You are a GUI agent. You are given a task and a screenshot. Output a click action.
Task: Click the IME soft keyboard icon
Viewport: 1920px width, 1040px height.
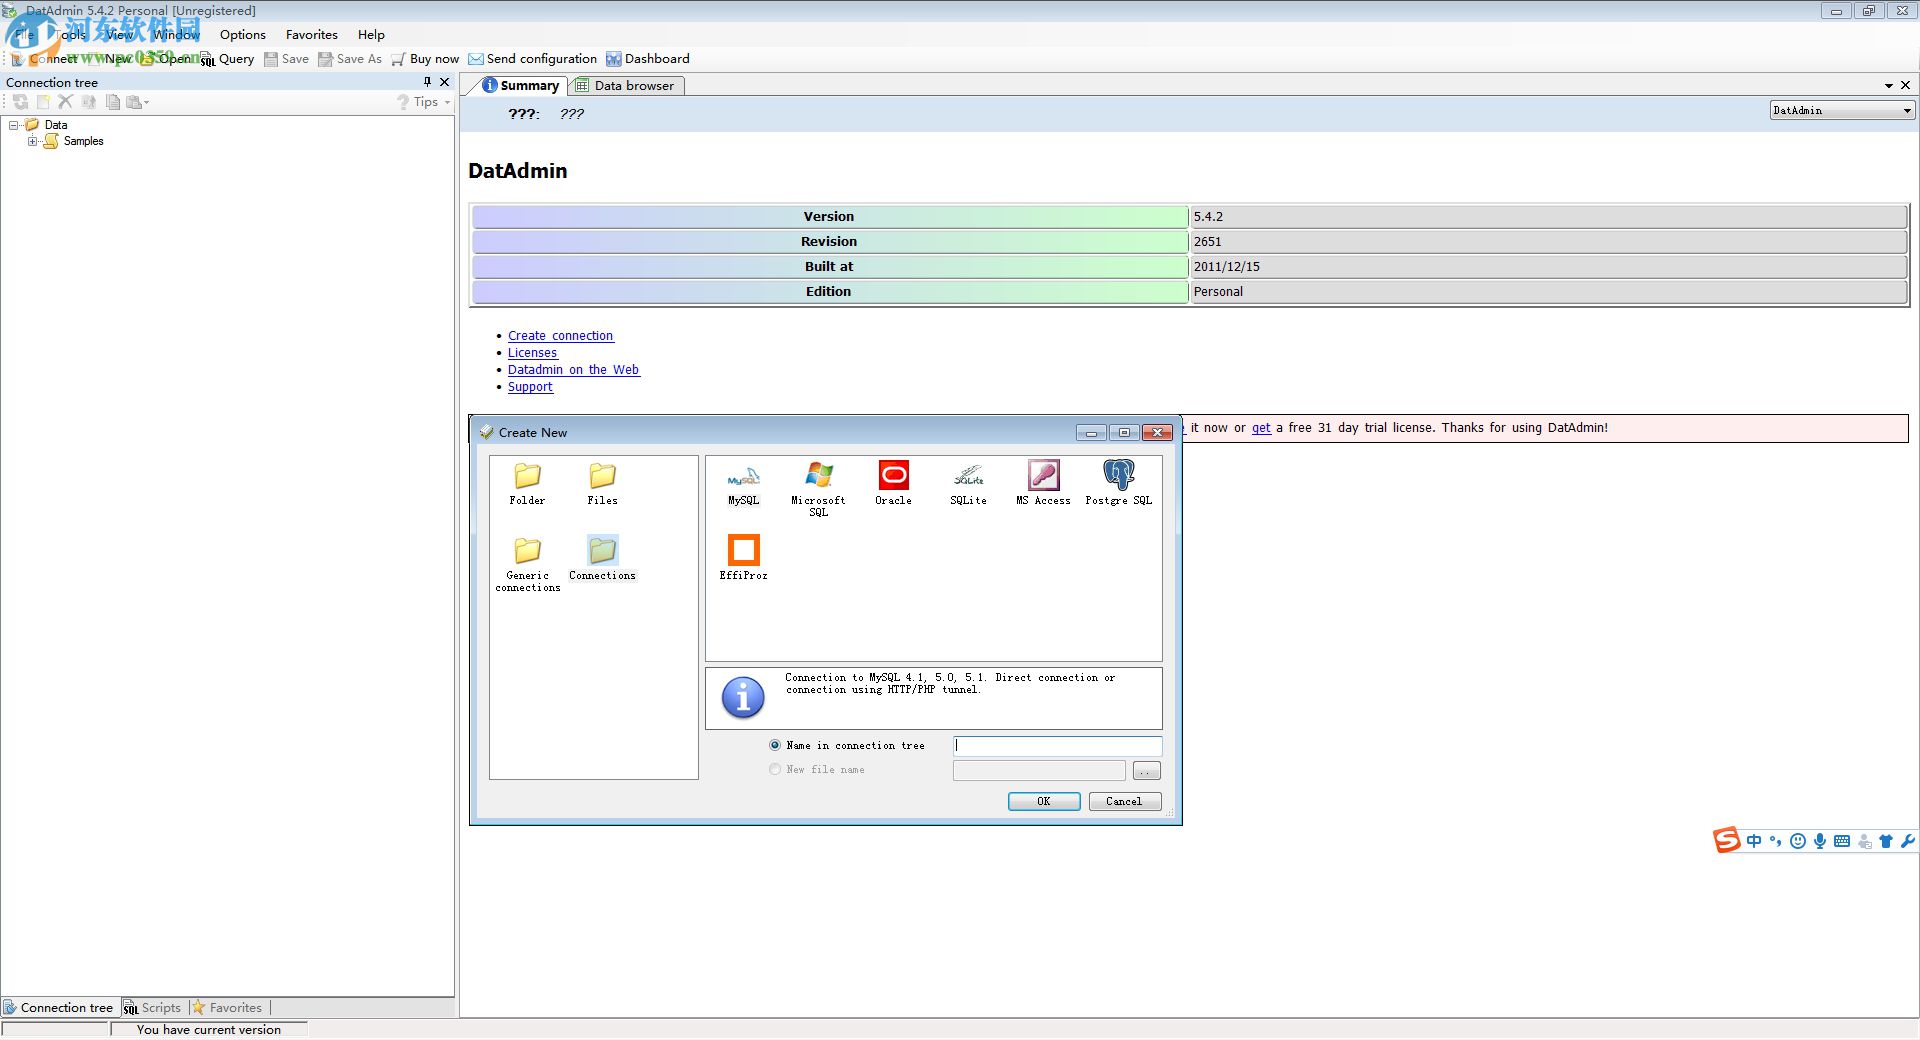click(x=1842, y=841)
